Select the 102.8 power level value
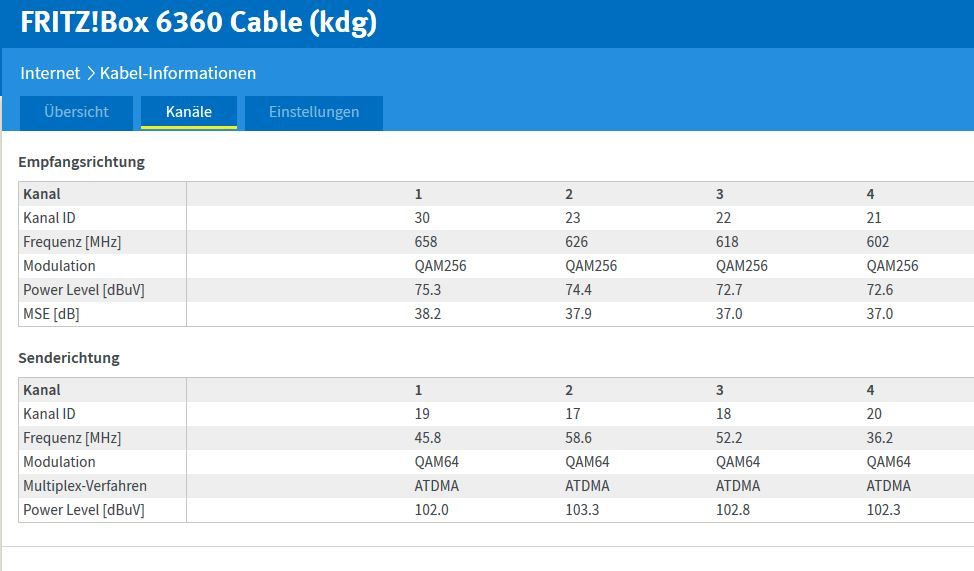The width and height of the screenshot is (974, 571). click(x=734, y=510)
